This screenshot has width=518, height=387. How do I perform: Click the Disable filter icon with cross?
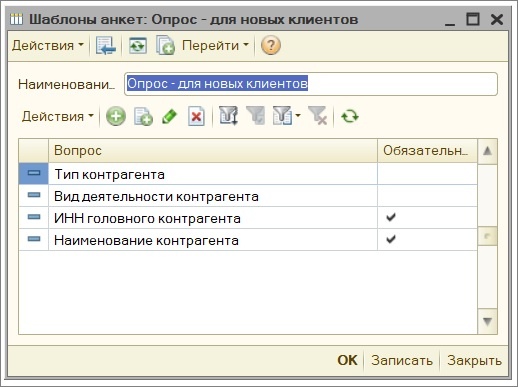[x=317, y=116]
